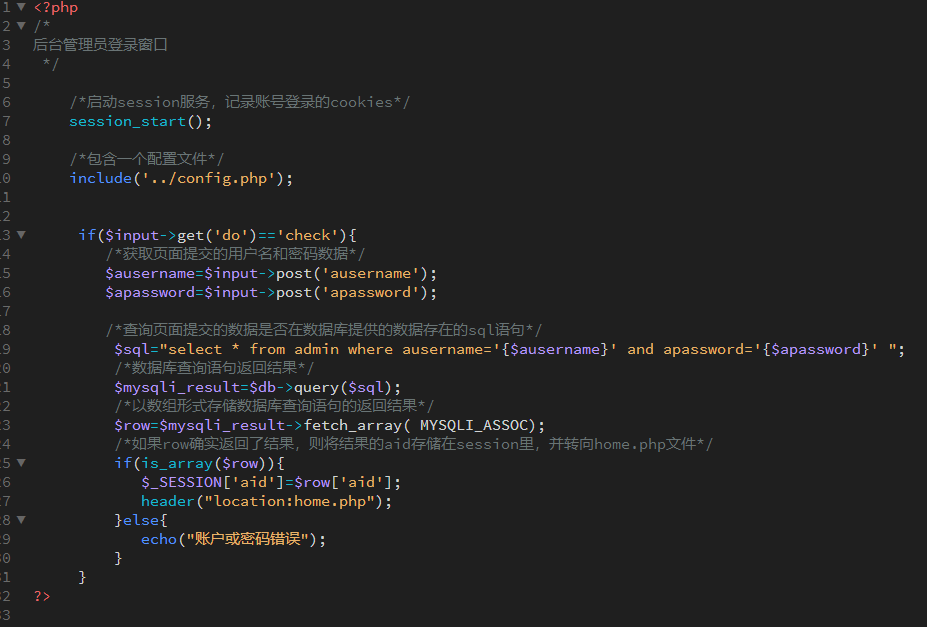927x627 pixels.
Task: Collapse the fold arrow beside <?php
Action: [21, 7]
